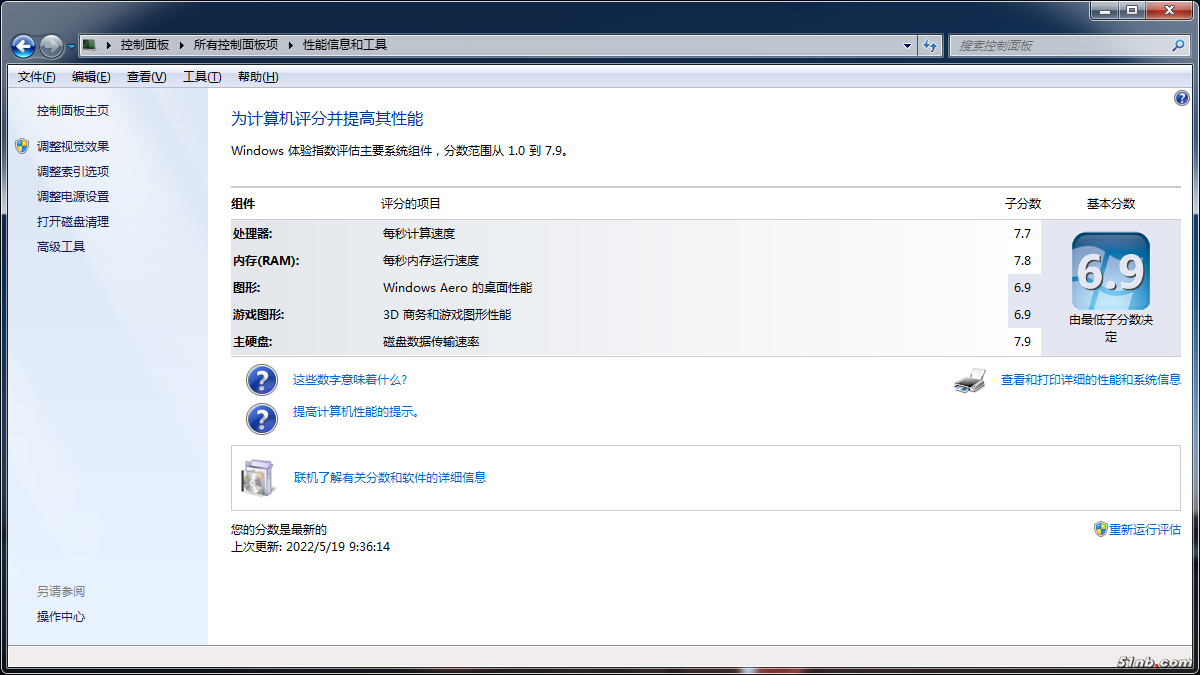The height and width of the screenshot is (675, 1200).
Task: Open the 文件(F) menu
Action: click(36, 77)
